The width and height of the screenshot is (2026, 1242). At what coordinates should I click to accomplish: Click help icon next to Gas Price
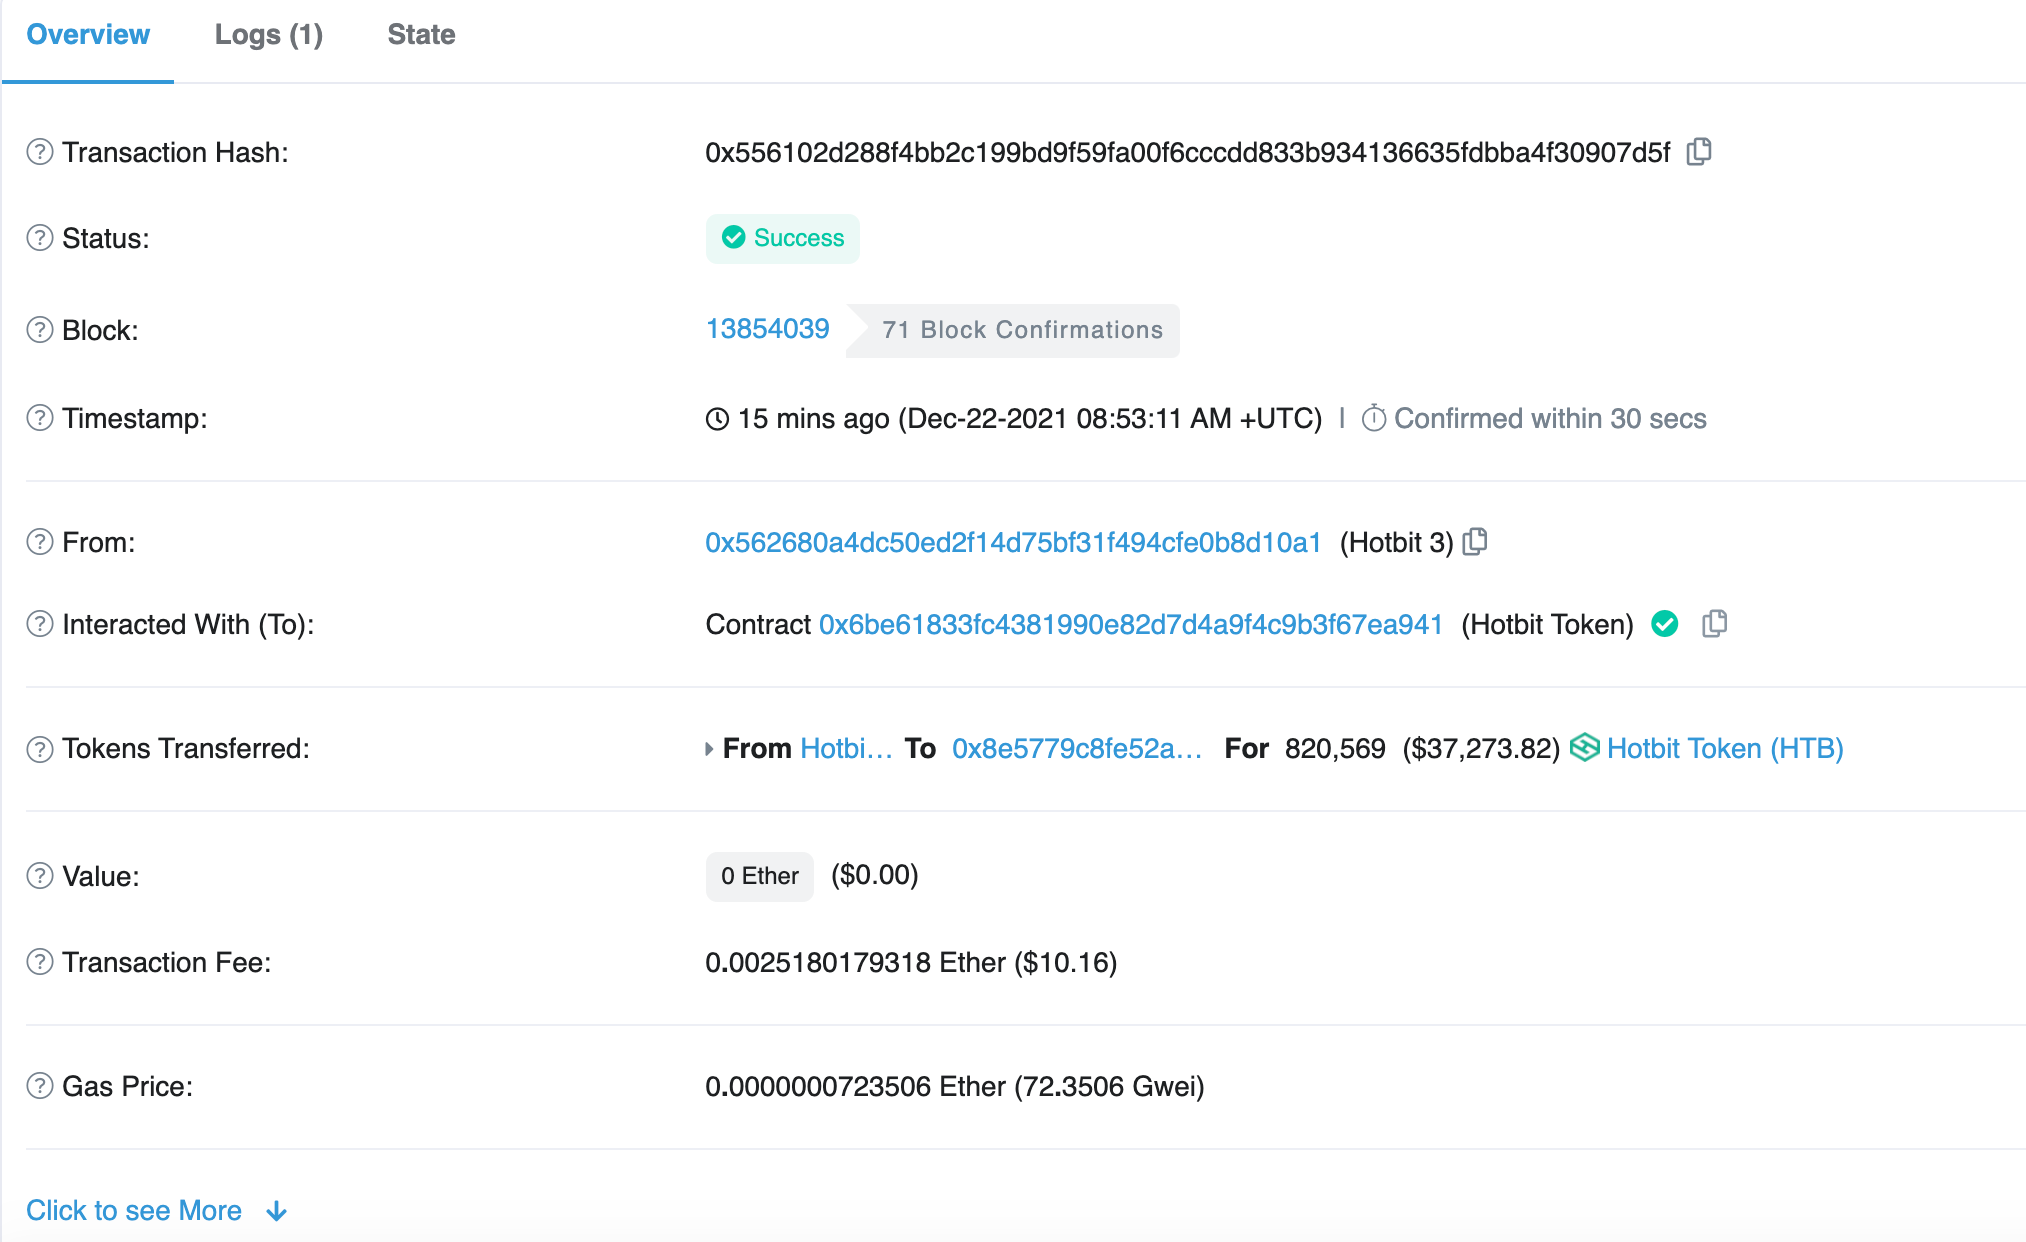[39, 1086]
